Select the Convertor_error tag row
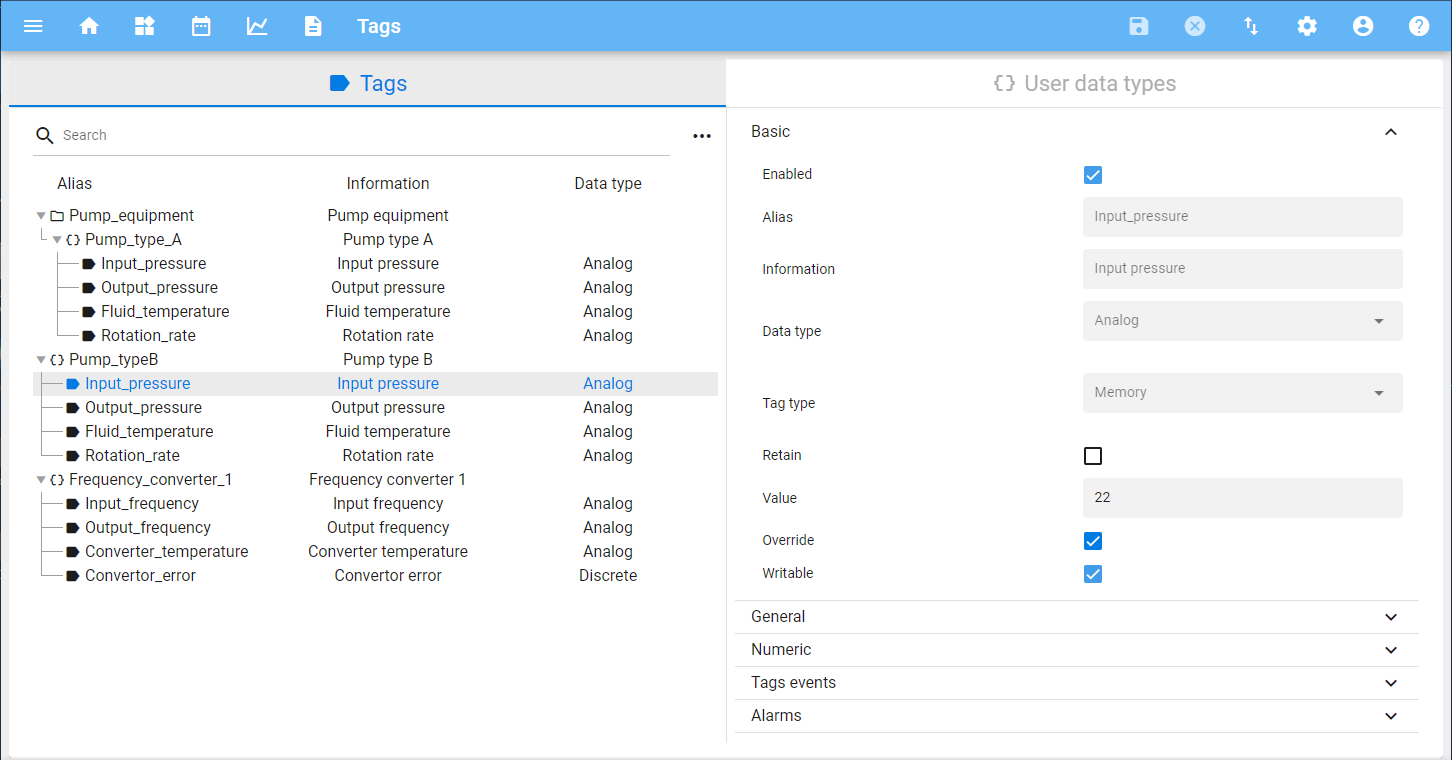This screenshot has width=1452, height=760. click(140, 576)
